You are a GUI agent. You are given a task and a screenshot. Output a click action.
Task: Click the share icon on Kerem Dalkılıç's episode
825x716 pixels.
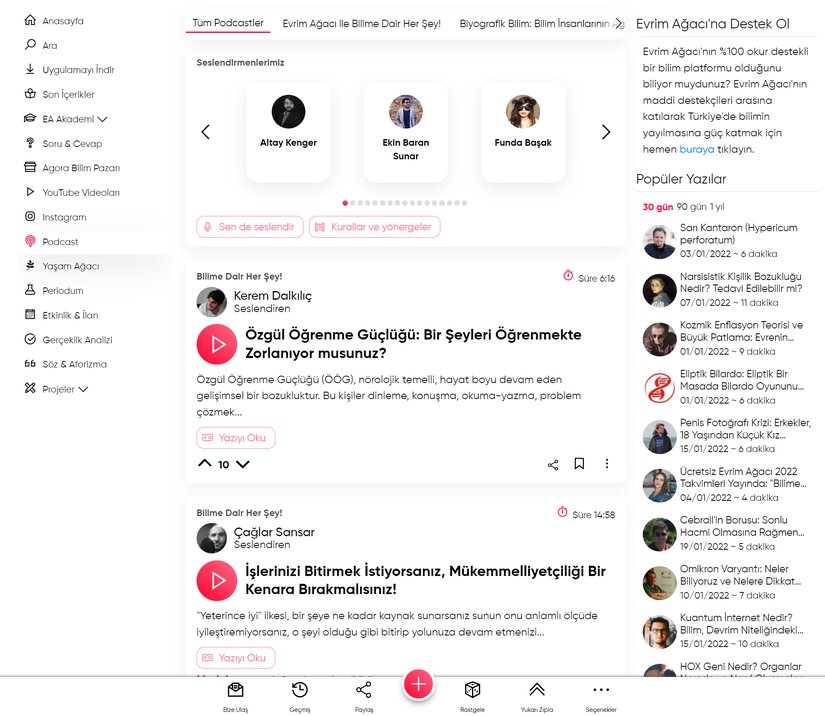click(553, 465)
